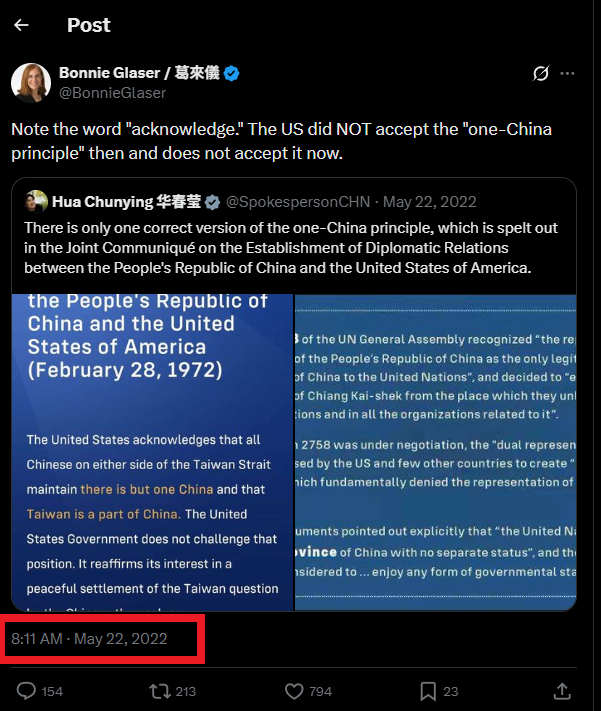Reply using the comment icon with 154
Screen dimensions: 601x711
[x=39, y=691]
